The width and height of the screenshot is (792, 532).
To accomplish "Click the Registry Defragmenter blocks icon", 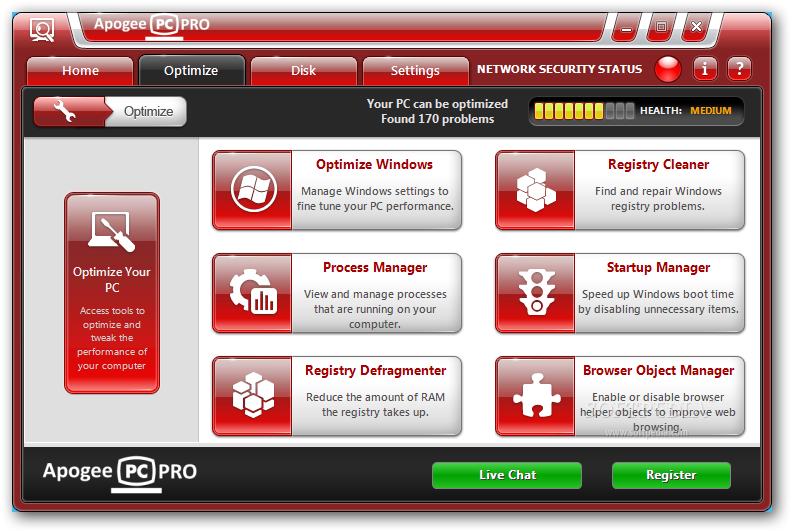I will 253,395.
